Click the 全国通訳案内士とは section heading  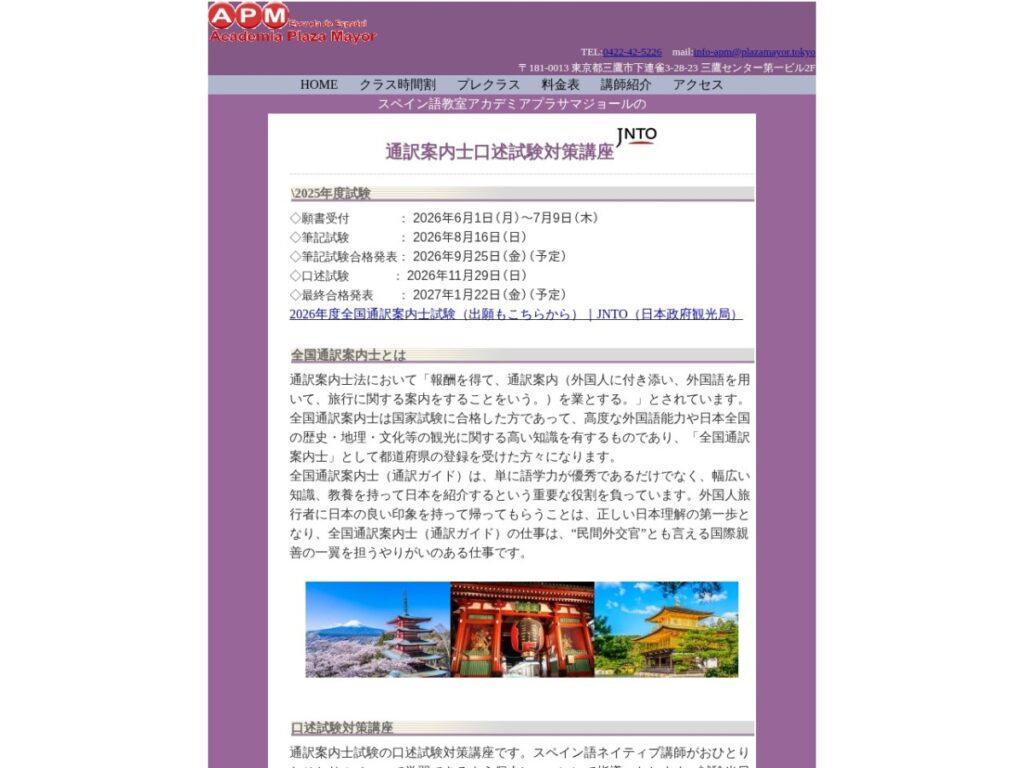click(x=522, y=355)
